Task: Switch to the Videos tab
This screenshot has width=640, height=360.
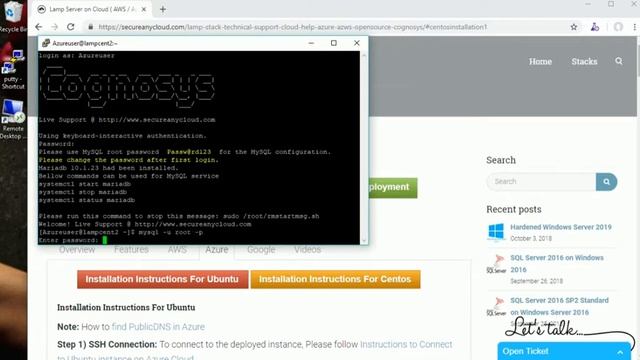Action: tap(307, 249)
